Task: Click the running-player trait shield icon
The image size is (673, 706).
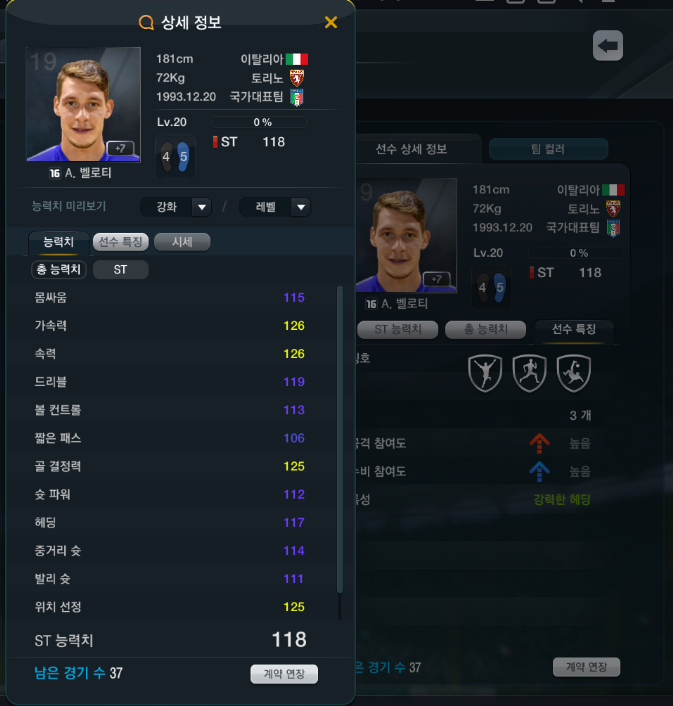Action: (529, 373)
